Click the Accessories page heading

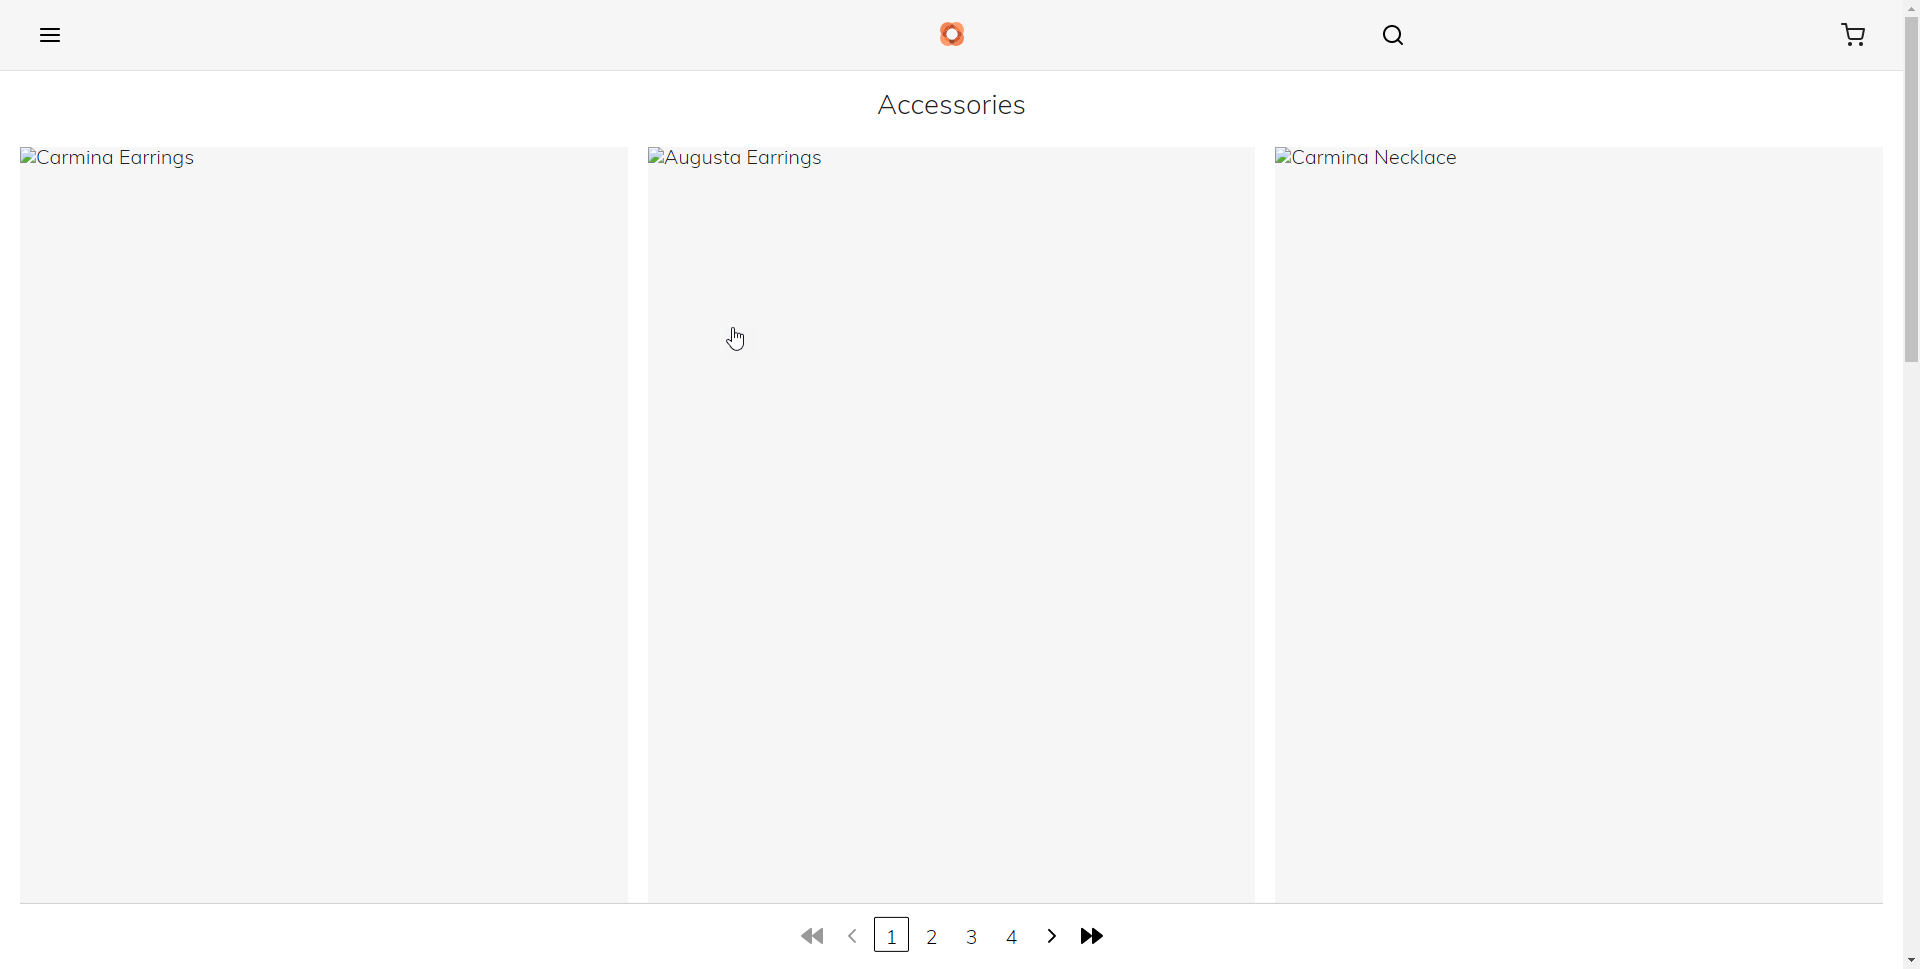click(952, 105)
